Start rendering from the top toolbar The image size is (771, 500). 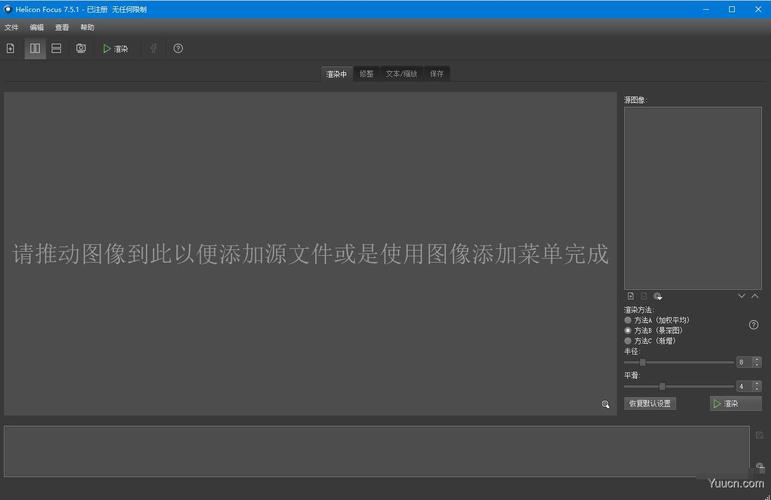[x=116, y=49]
